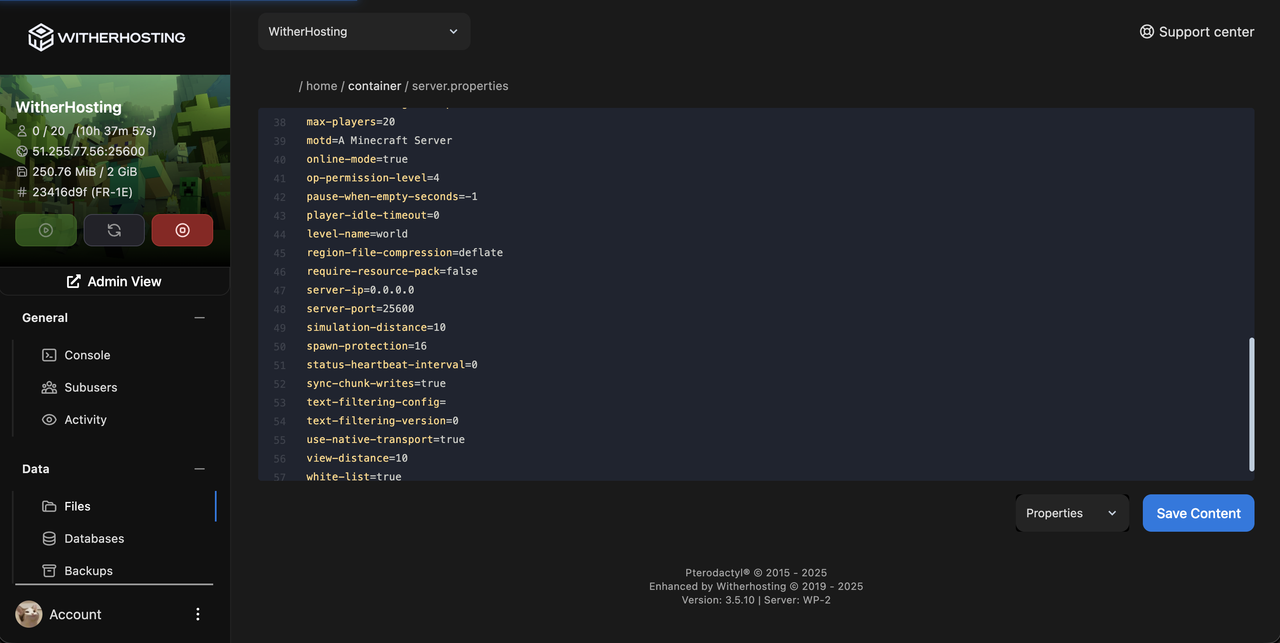Place cursor on player-idle-timeout=0 line

coord(373,215)
